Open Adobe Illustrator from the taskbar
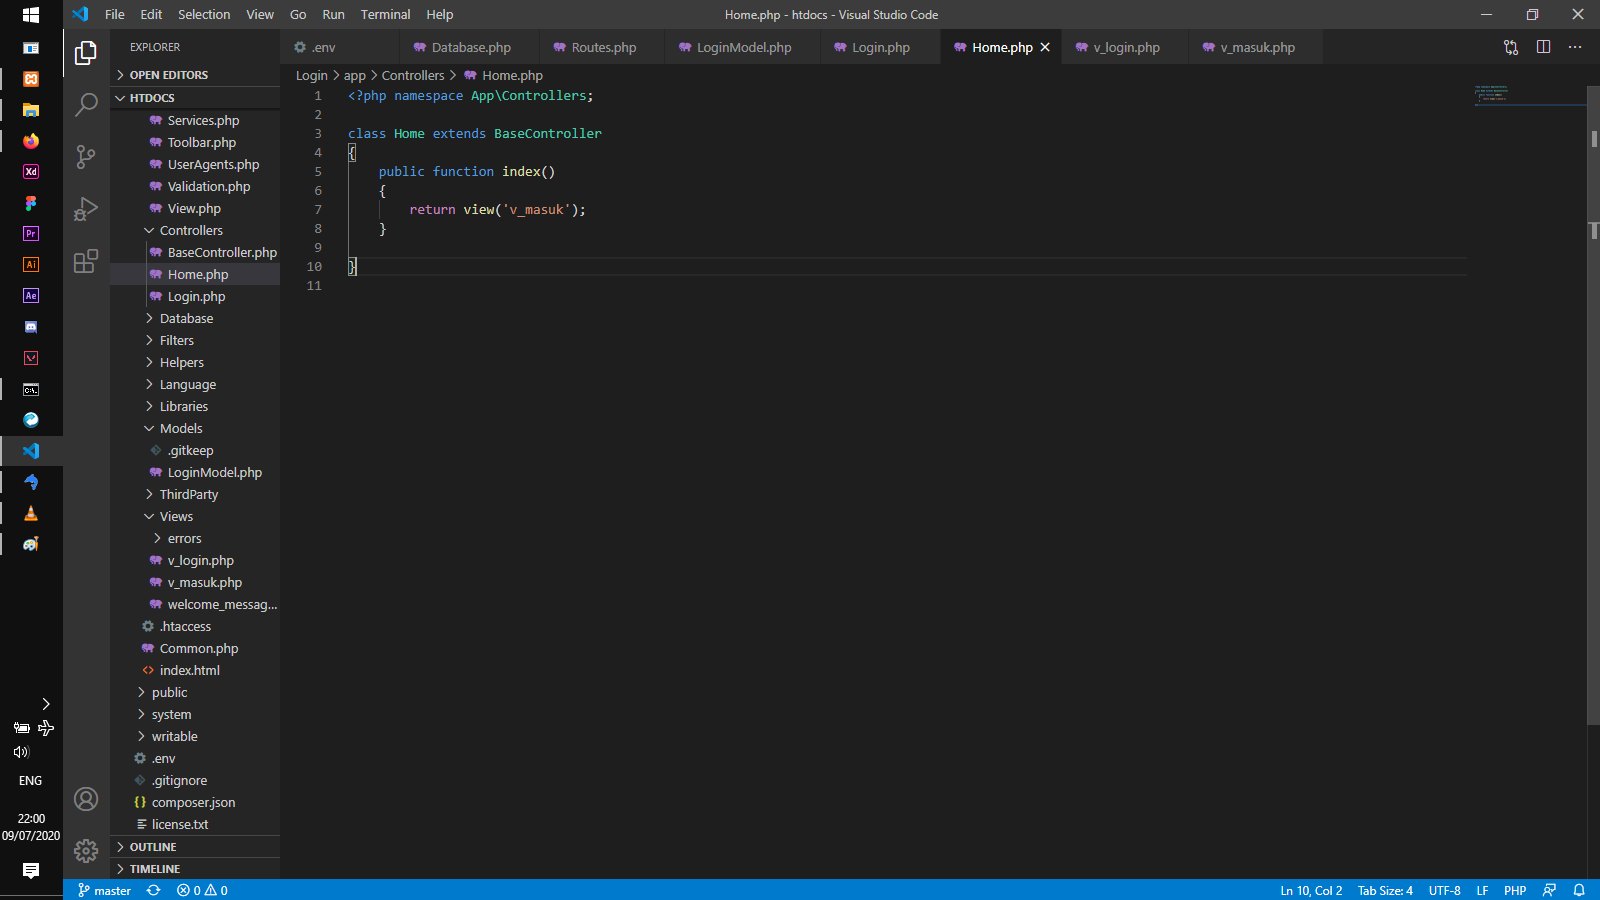The width and height of the screenshot is (1600, 900). [x=31, y=265]
